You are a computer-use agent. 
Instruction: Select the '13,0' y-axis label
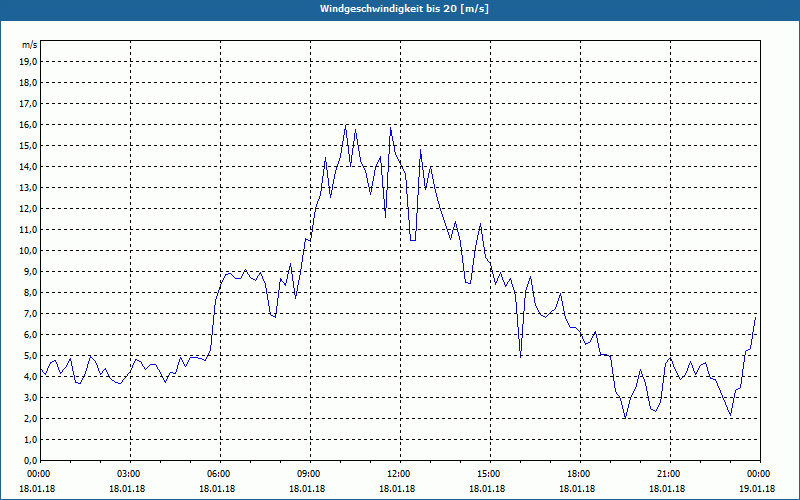(x=28, y=188)
